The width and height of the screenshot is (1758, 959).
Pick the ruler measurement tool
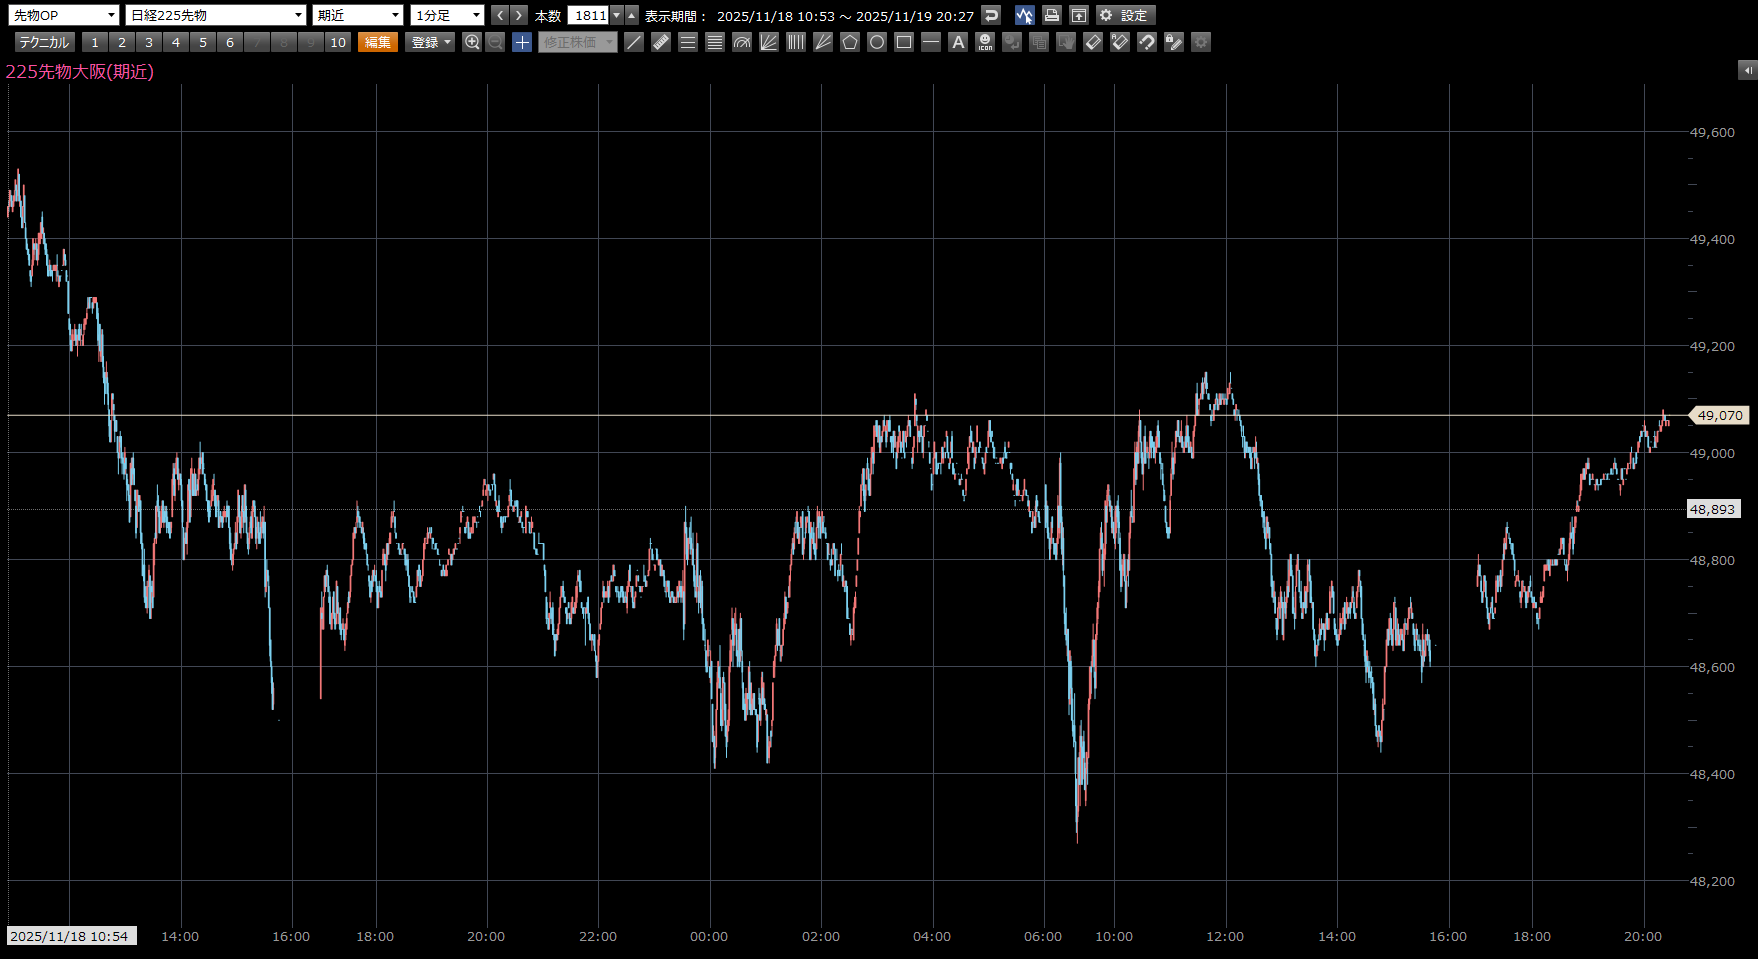(x=661, y=42)
